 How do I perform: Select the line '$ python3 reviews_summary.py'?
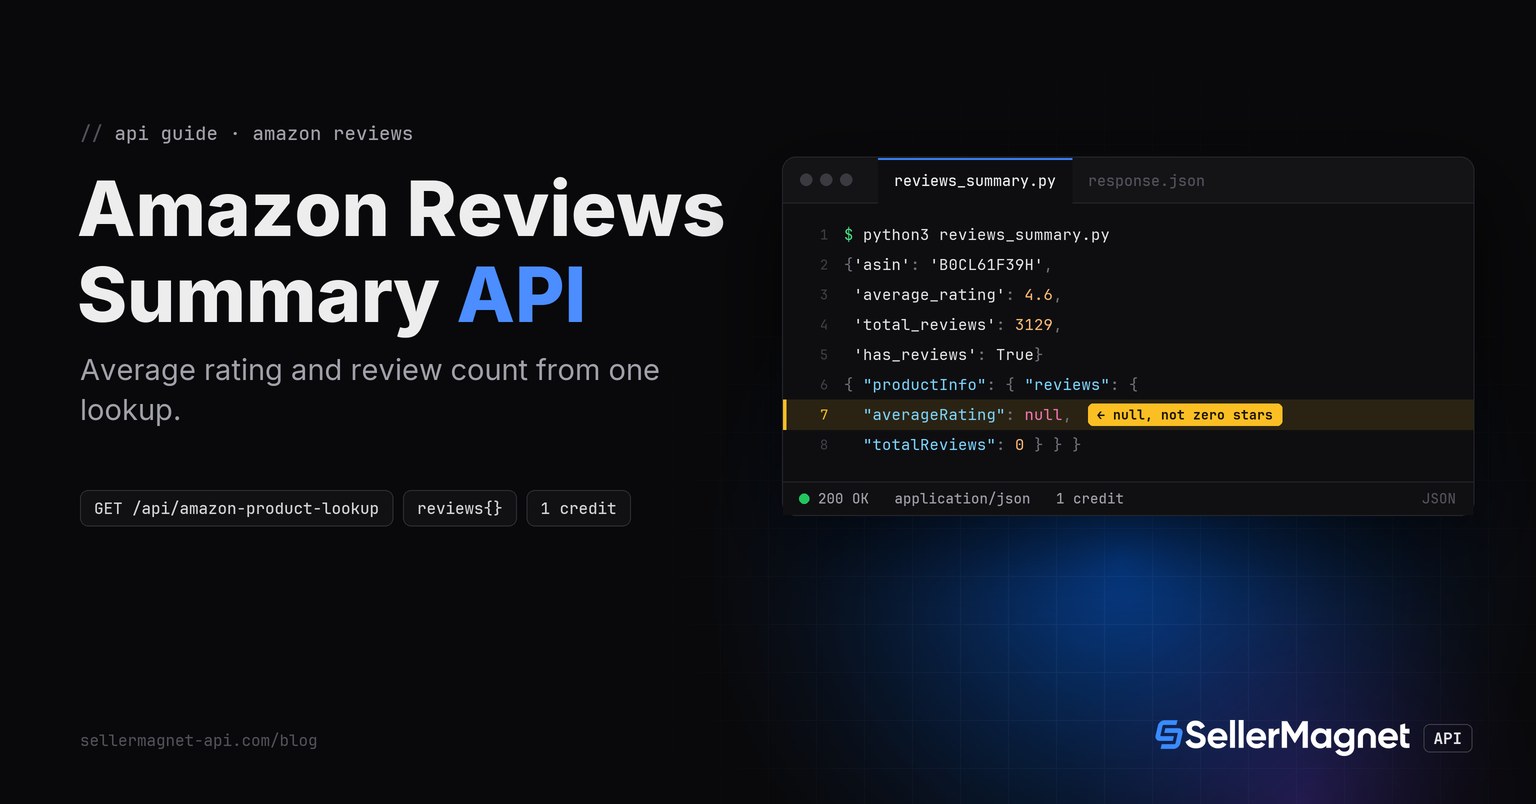pos(976,235)
